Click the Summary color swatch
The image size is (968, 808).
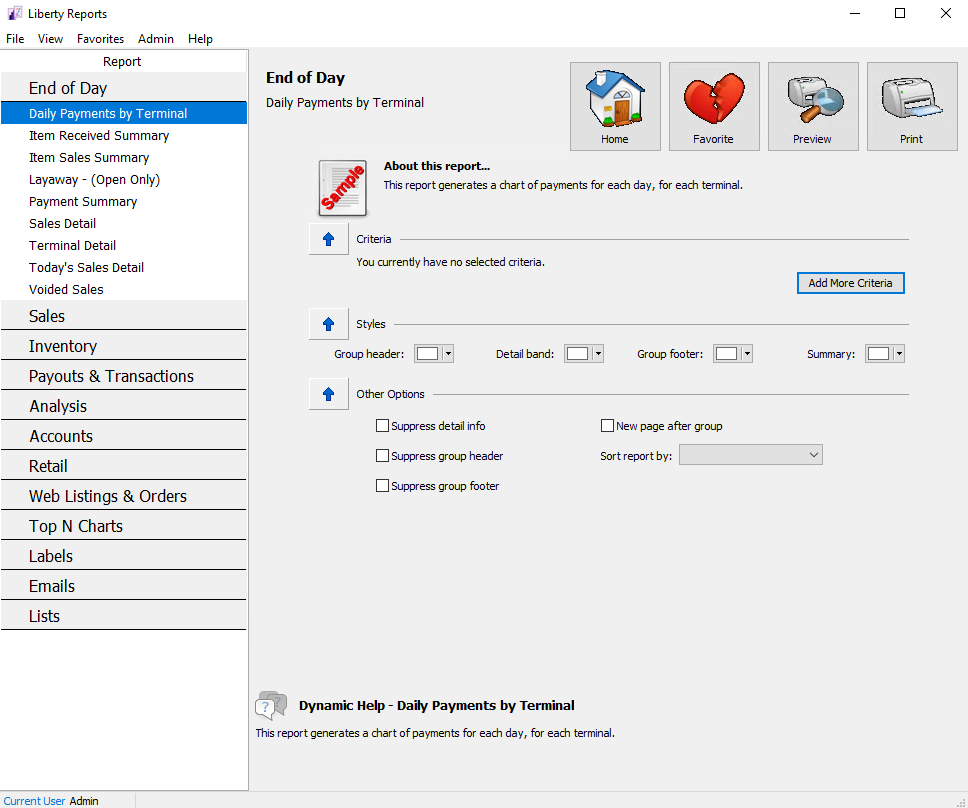click(x=878, y=354)
